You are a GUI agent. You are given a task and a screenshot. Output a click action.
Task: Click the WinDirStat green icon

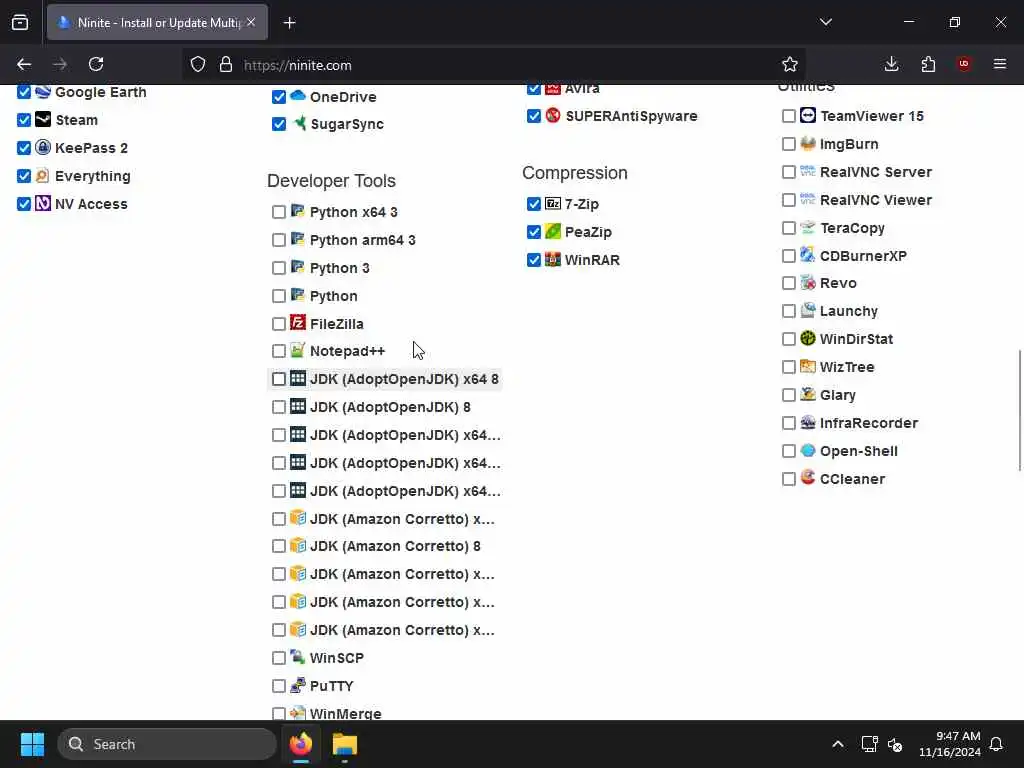[x=808, y=338]
